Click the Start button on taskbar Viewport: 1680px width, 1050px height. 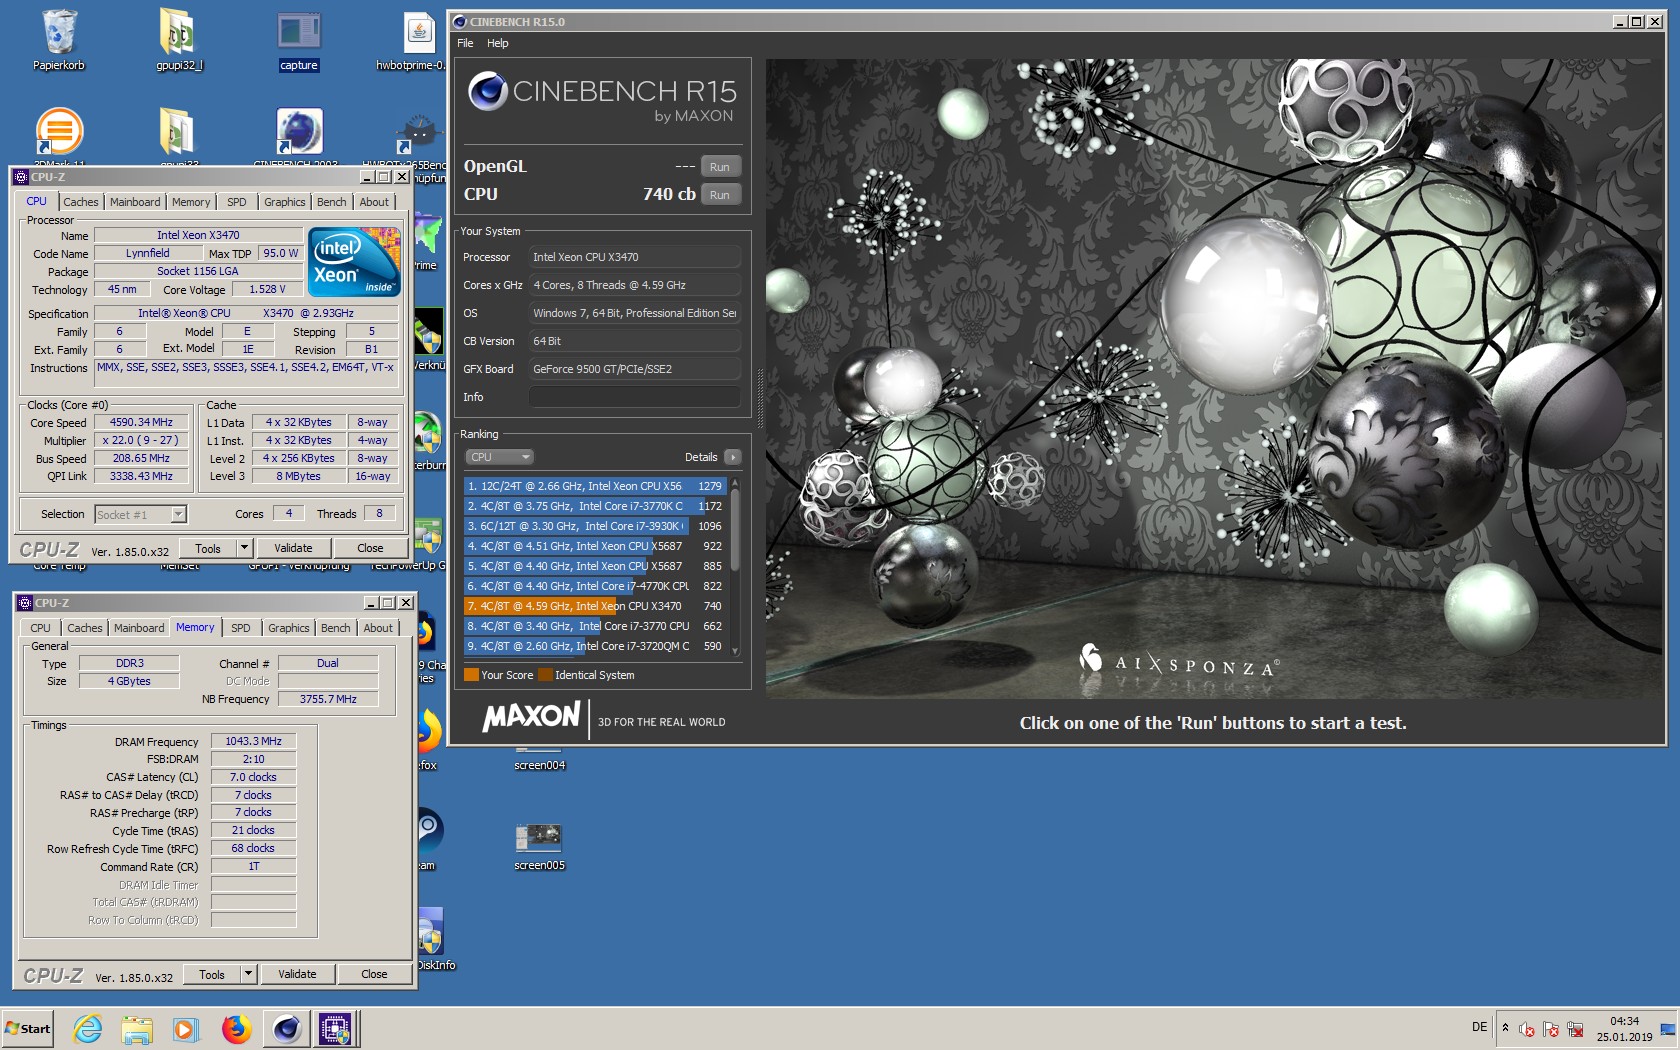click(x=27, y=1028)
